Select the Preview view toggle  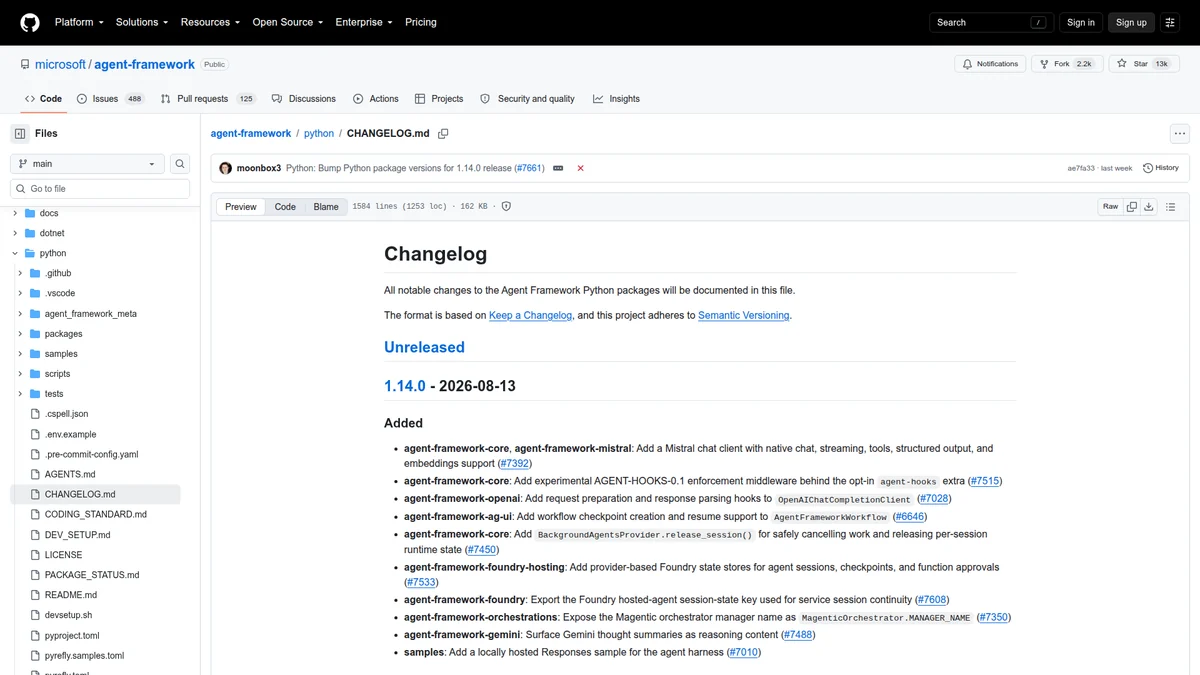click(x=241, y=207)
